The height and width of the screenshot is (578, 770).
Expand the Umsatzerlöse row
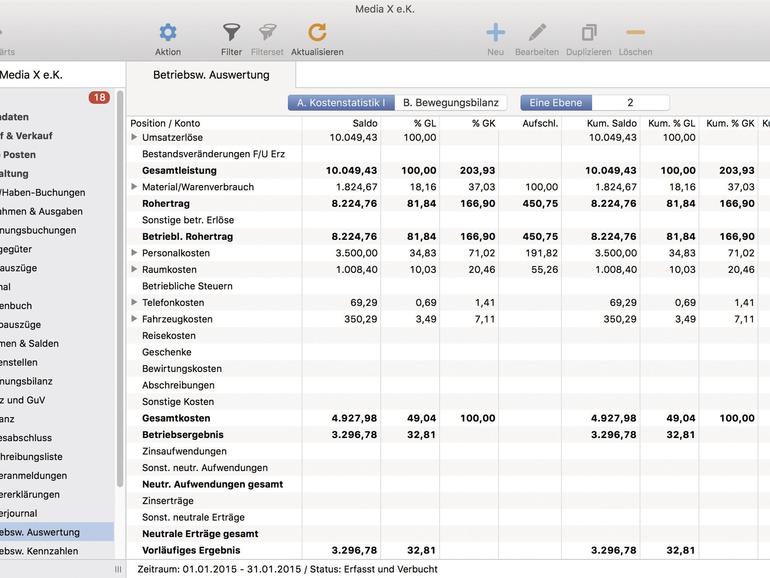coord(134,137)
